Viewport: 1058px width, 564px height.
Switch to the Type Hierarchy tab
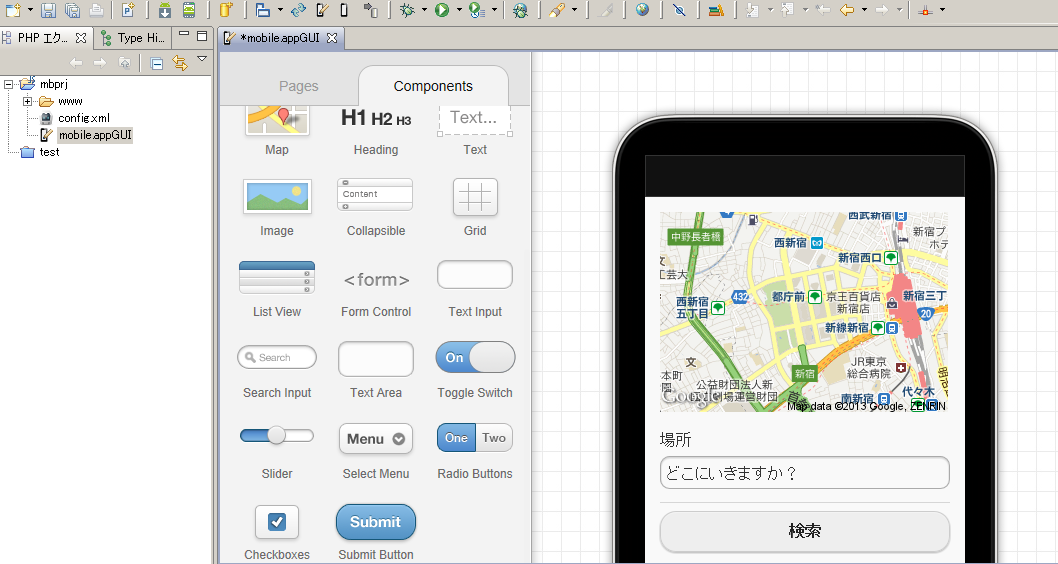(135, 38)
